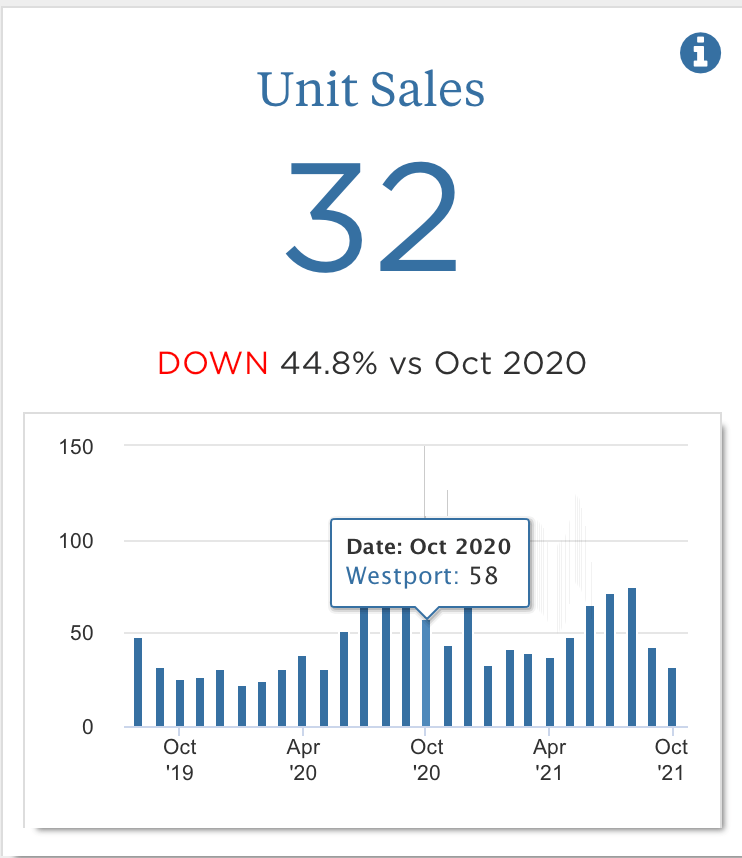Click the blue info icon
The height and width of the screenshot is (858, 742).
pos(700,52)
